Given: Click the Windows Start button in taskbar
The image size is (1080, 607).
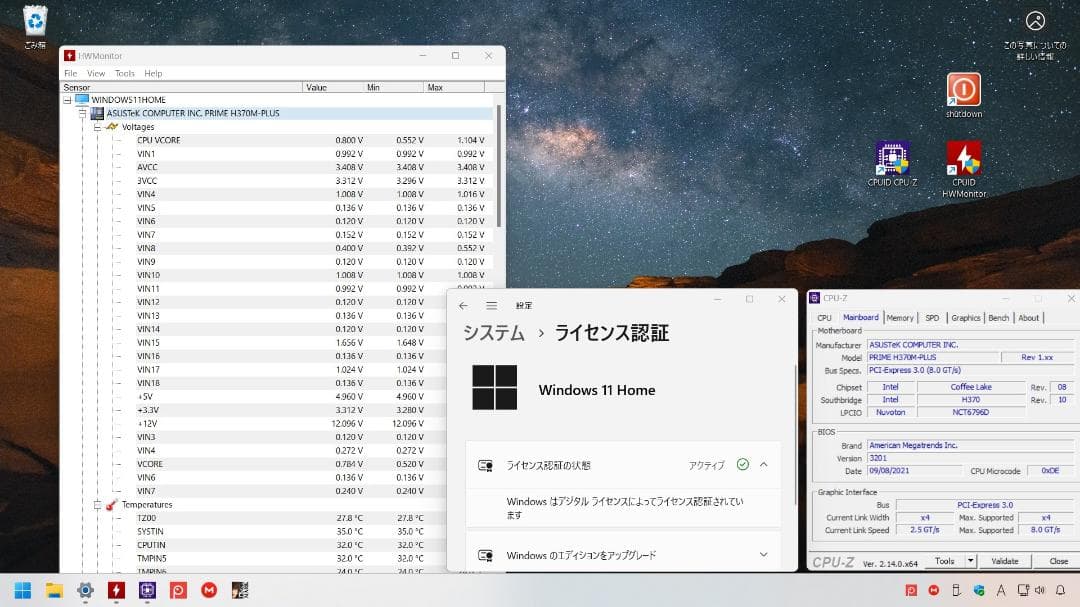Looking at the screenshot, I should [x=22, y=590].
